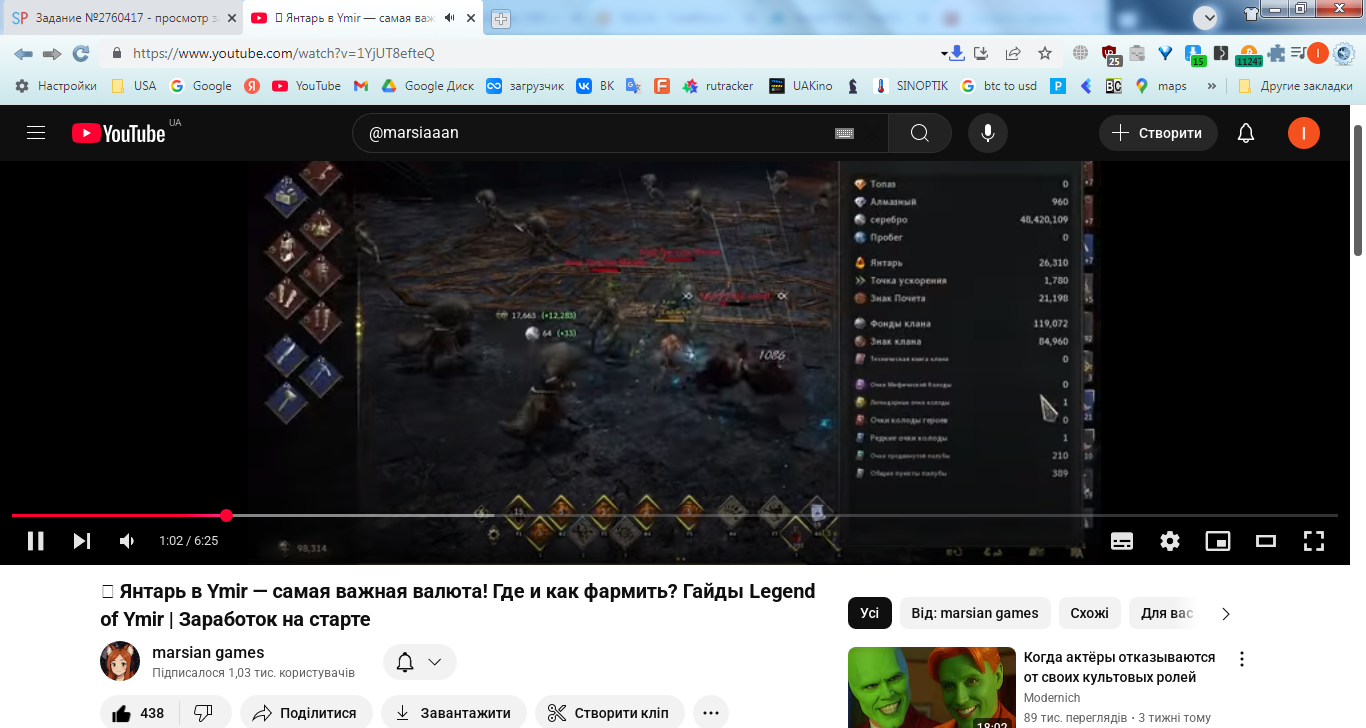Open the marsian games channel name
Screen dimensions: 1366x728
coord(208,653)
